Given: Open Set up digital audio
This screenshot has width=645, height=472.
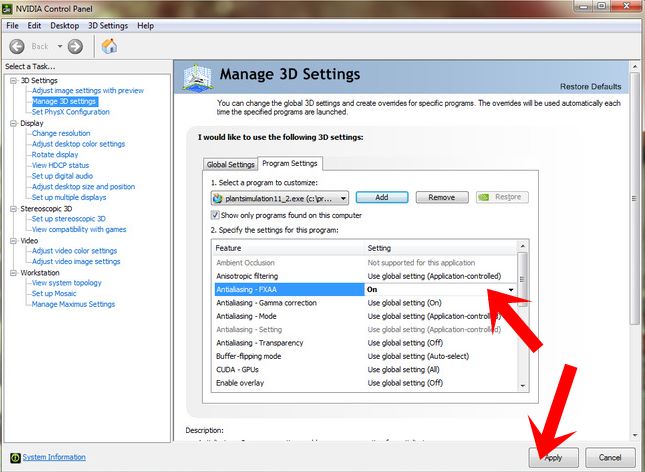Looking at the screenshot, I should click(62, 176).
